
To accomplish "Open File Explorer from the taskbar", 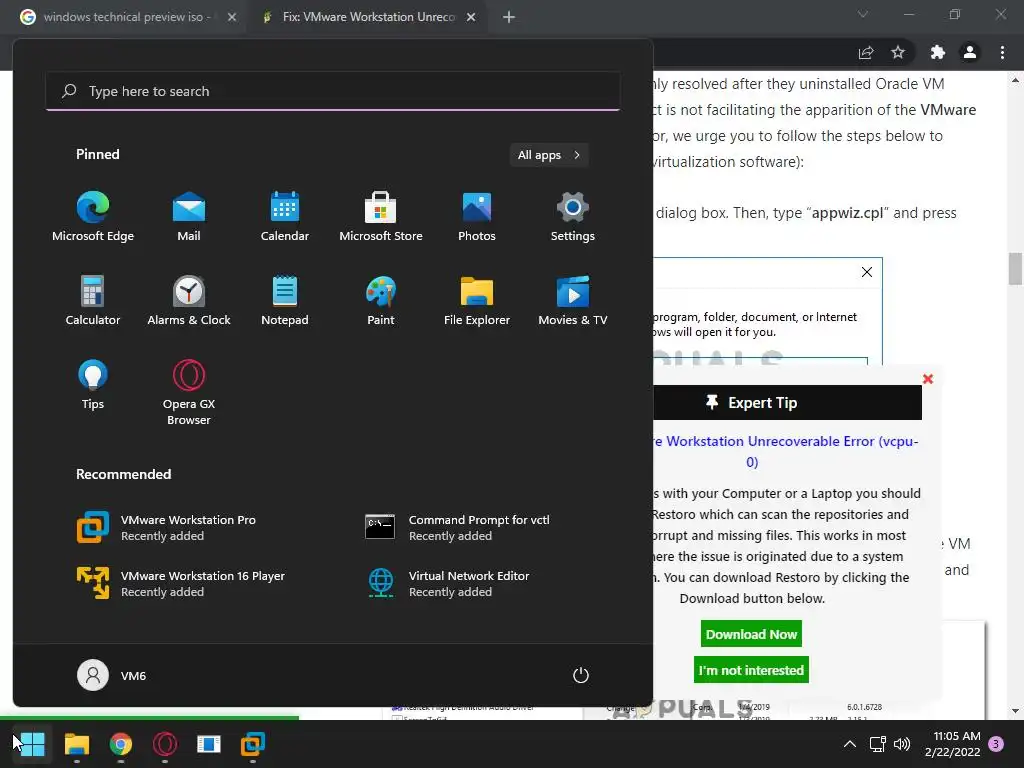I will tap(76, 744).
